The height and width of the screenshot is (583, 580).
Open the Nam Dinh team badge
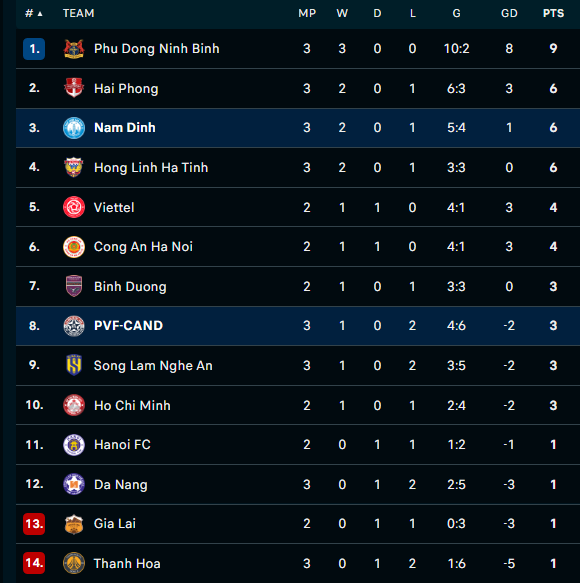pos(74,128)
